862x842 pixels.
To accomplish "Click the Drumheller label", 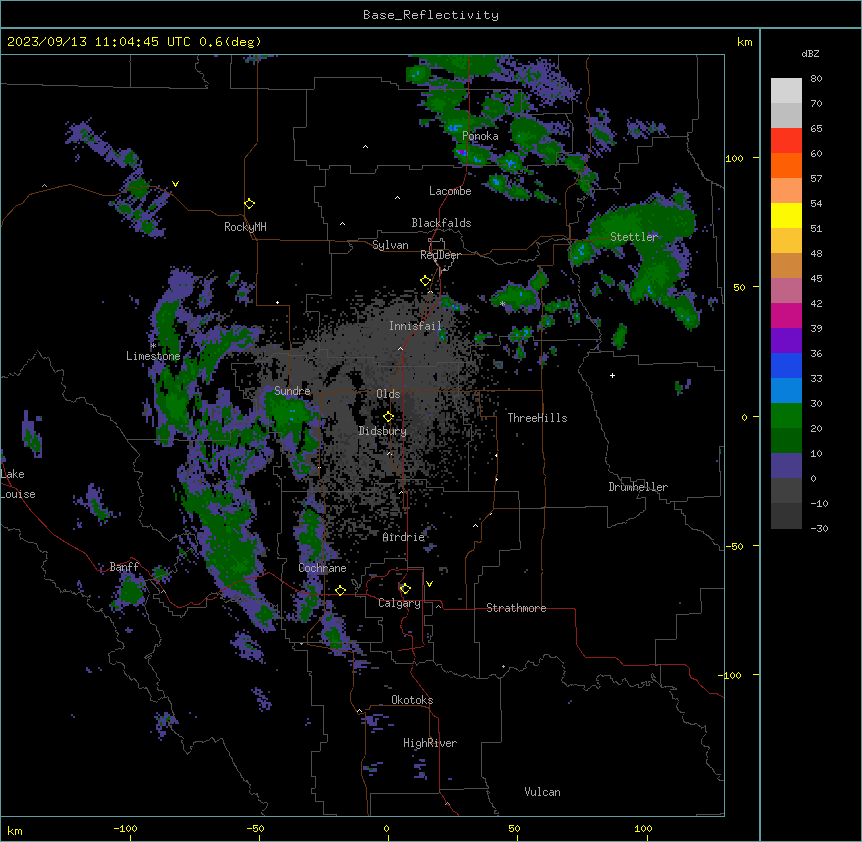I will pos(638,487).
